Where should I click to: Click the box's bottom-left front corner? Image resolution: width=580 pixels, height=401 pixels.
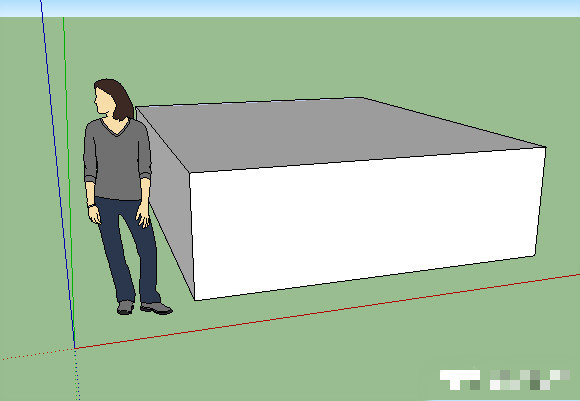195,300
